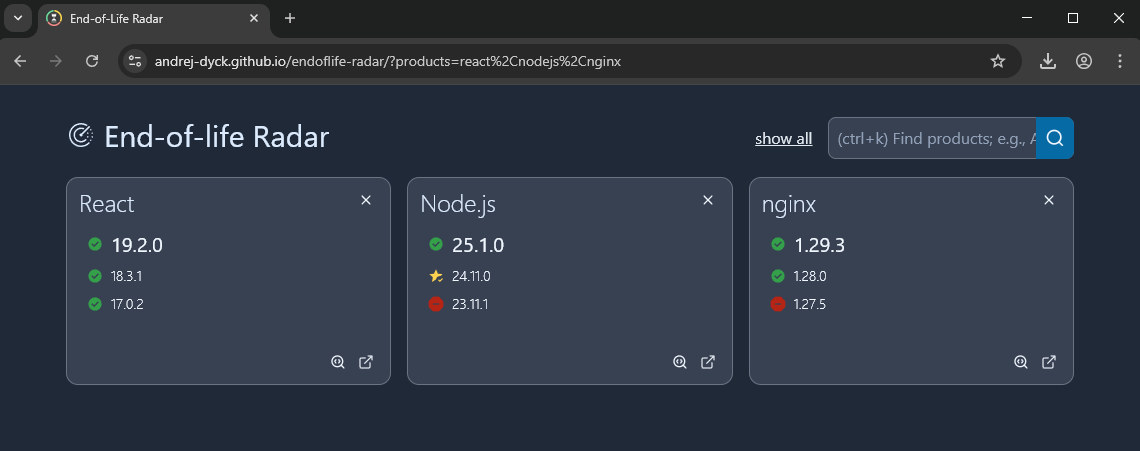Click the show all link
Image resolution: width=1140 pixels, height=451 pixels.
784,139
